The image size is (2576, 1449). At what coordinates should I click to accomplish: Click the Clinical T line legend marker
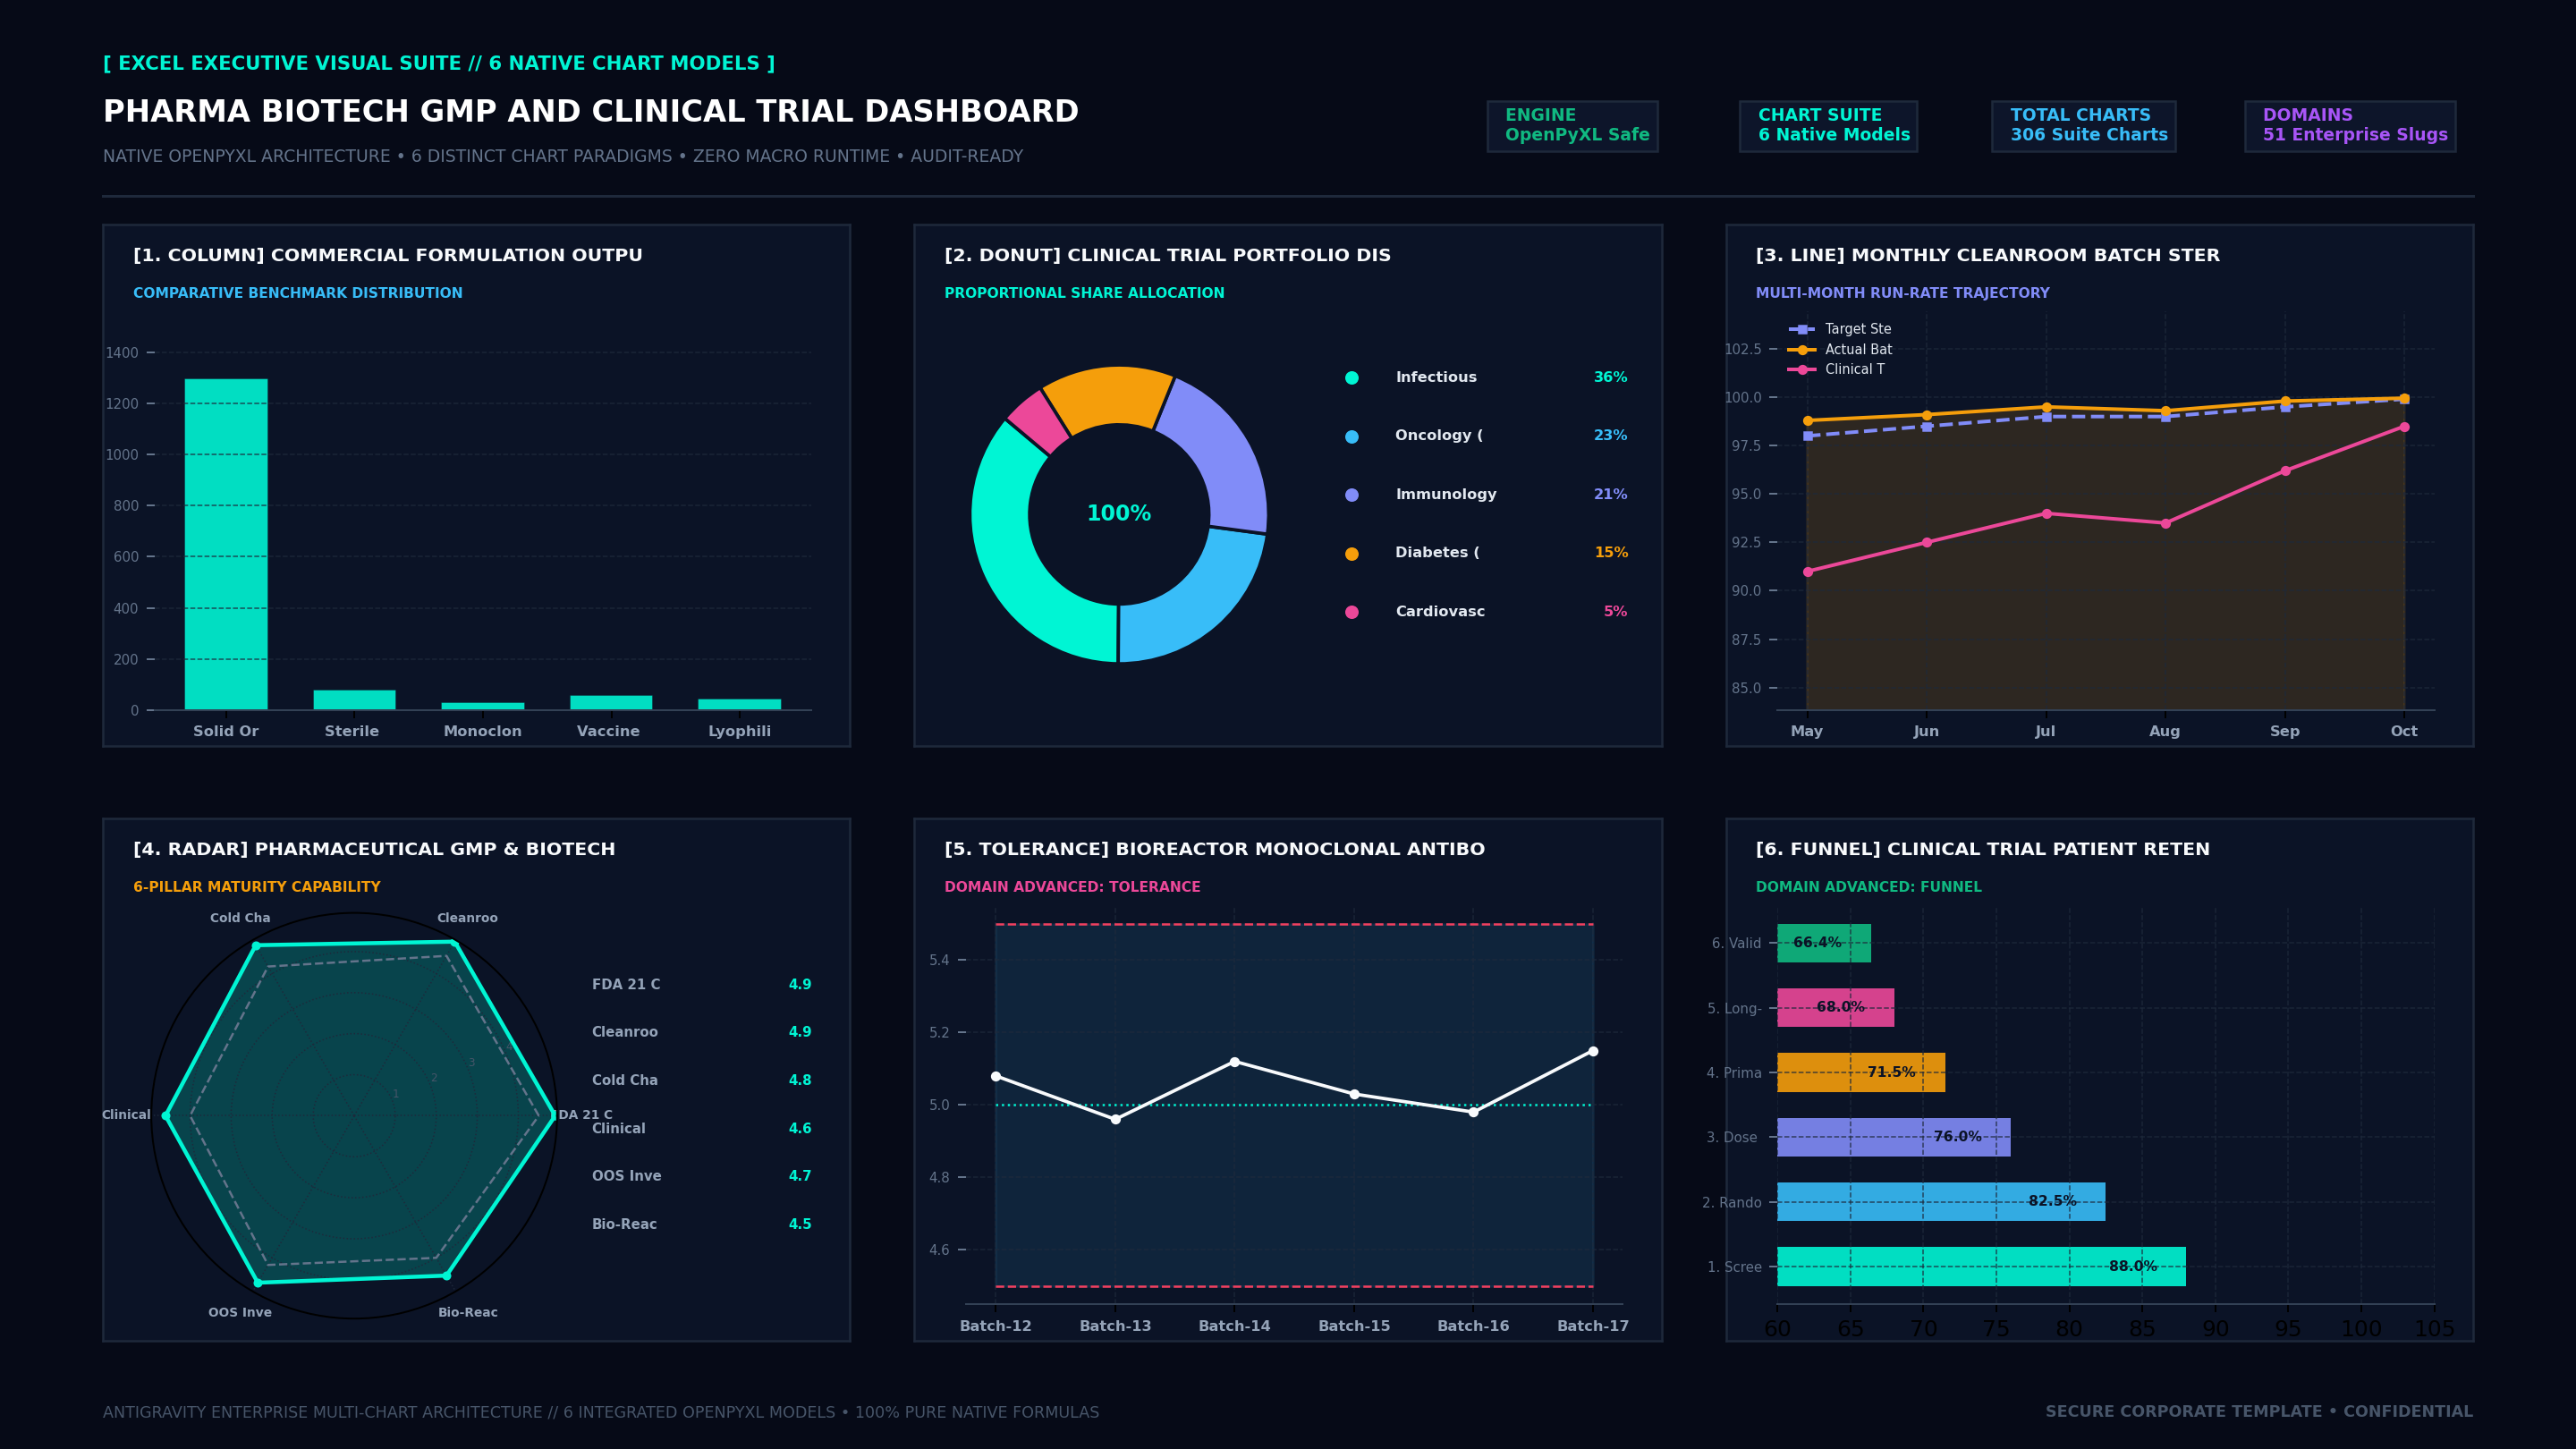tap(1802, 370)
